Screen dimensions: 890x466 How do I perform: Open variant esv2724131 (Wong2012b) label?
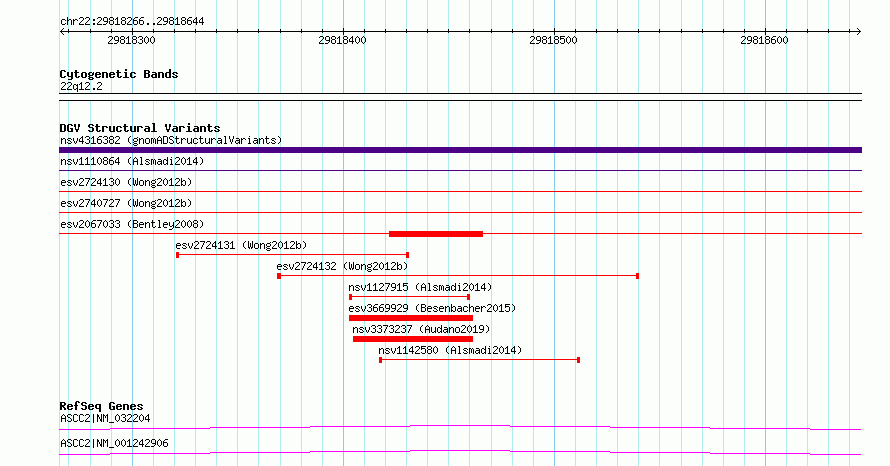(x=241, y=246)
